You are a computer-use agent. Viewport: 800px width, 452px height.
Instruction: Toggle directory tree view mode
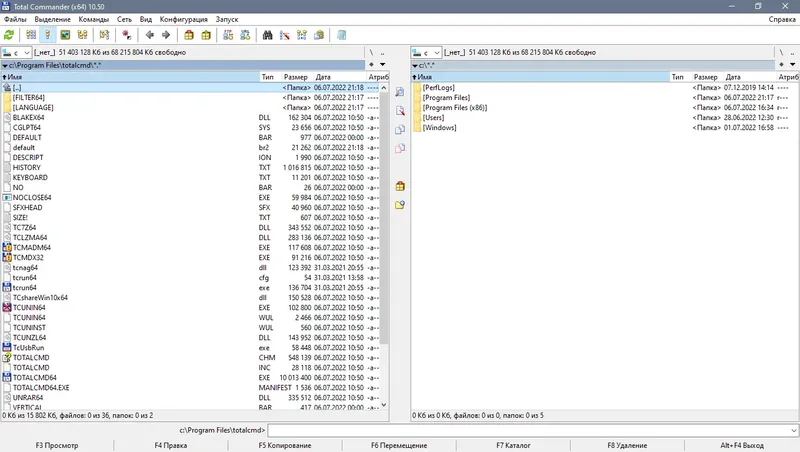click(x=83, y=35)
